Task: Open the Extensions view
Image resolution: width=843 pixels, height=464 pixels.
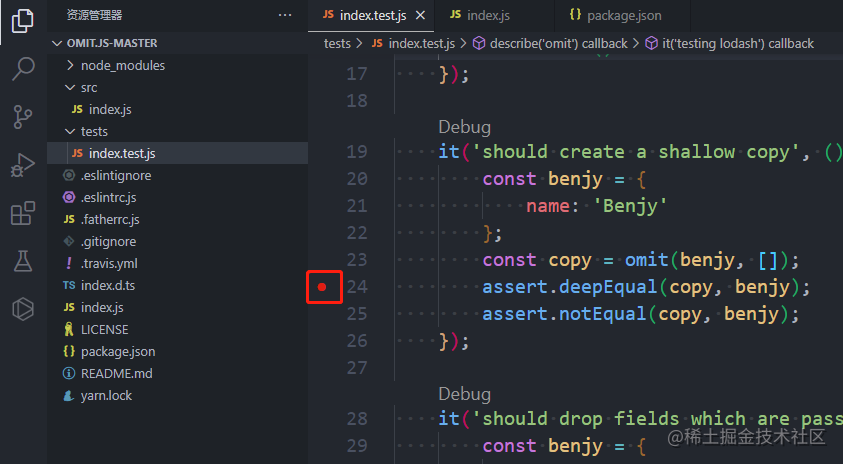Action: tap(23, 213)
